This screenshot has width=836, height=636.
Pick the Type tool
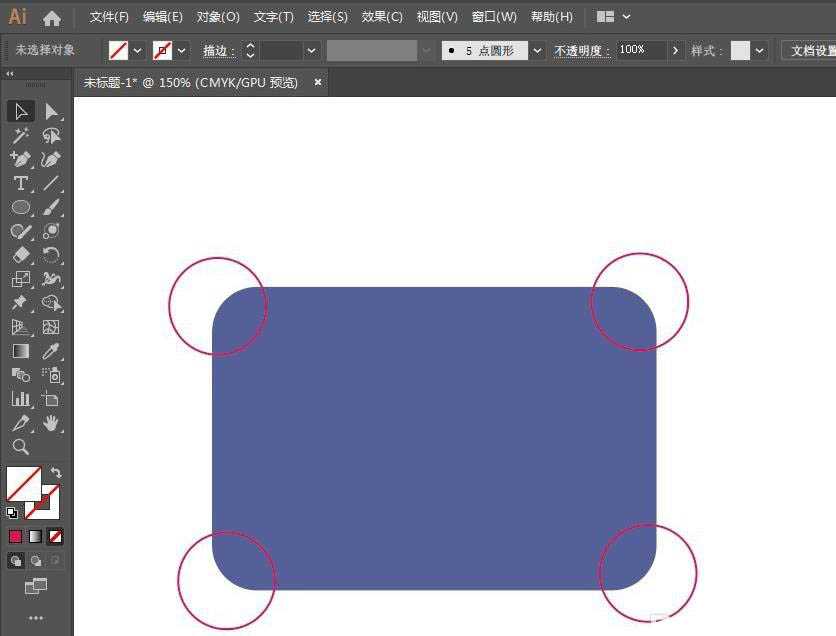click(x=20, y=183)
